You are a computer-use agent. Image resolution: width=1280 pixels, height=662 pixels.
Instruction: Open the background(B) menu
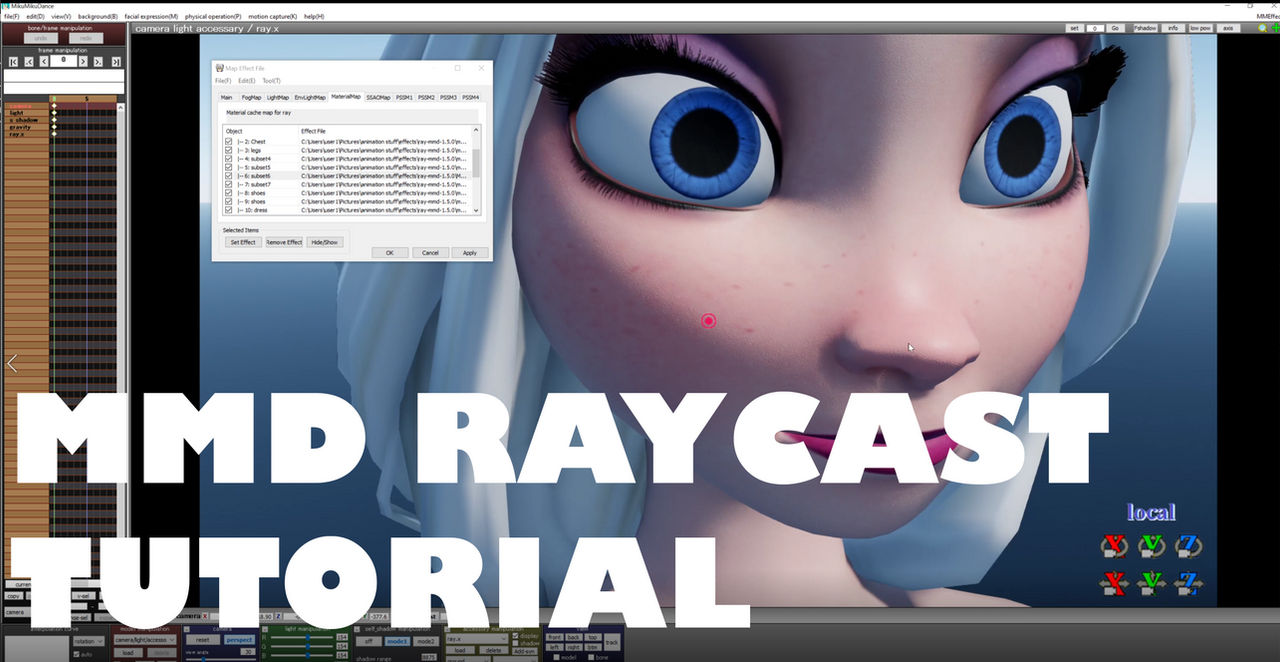tap(97, 17)
